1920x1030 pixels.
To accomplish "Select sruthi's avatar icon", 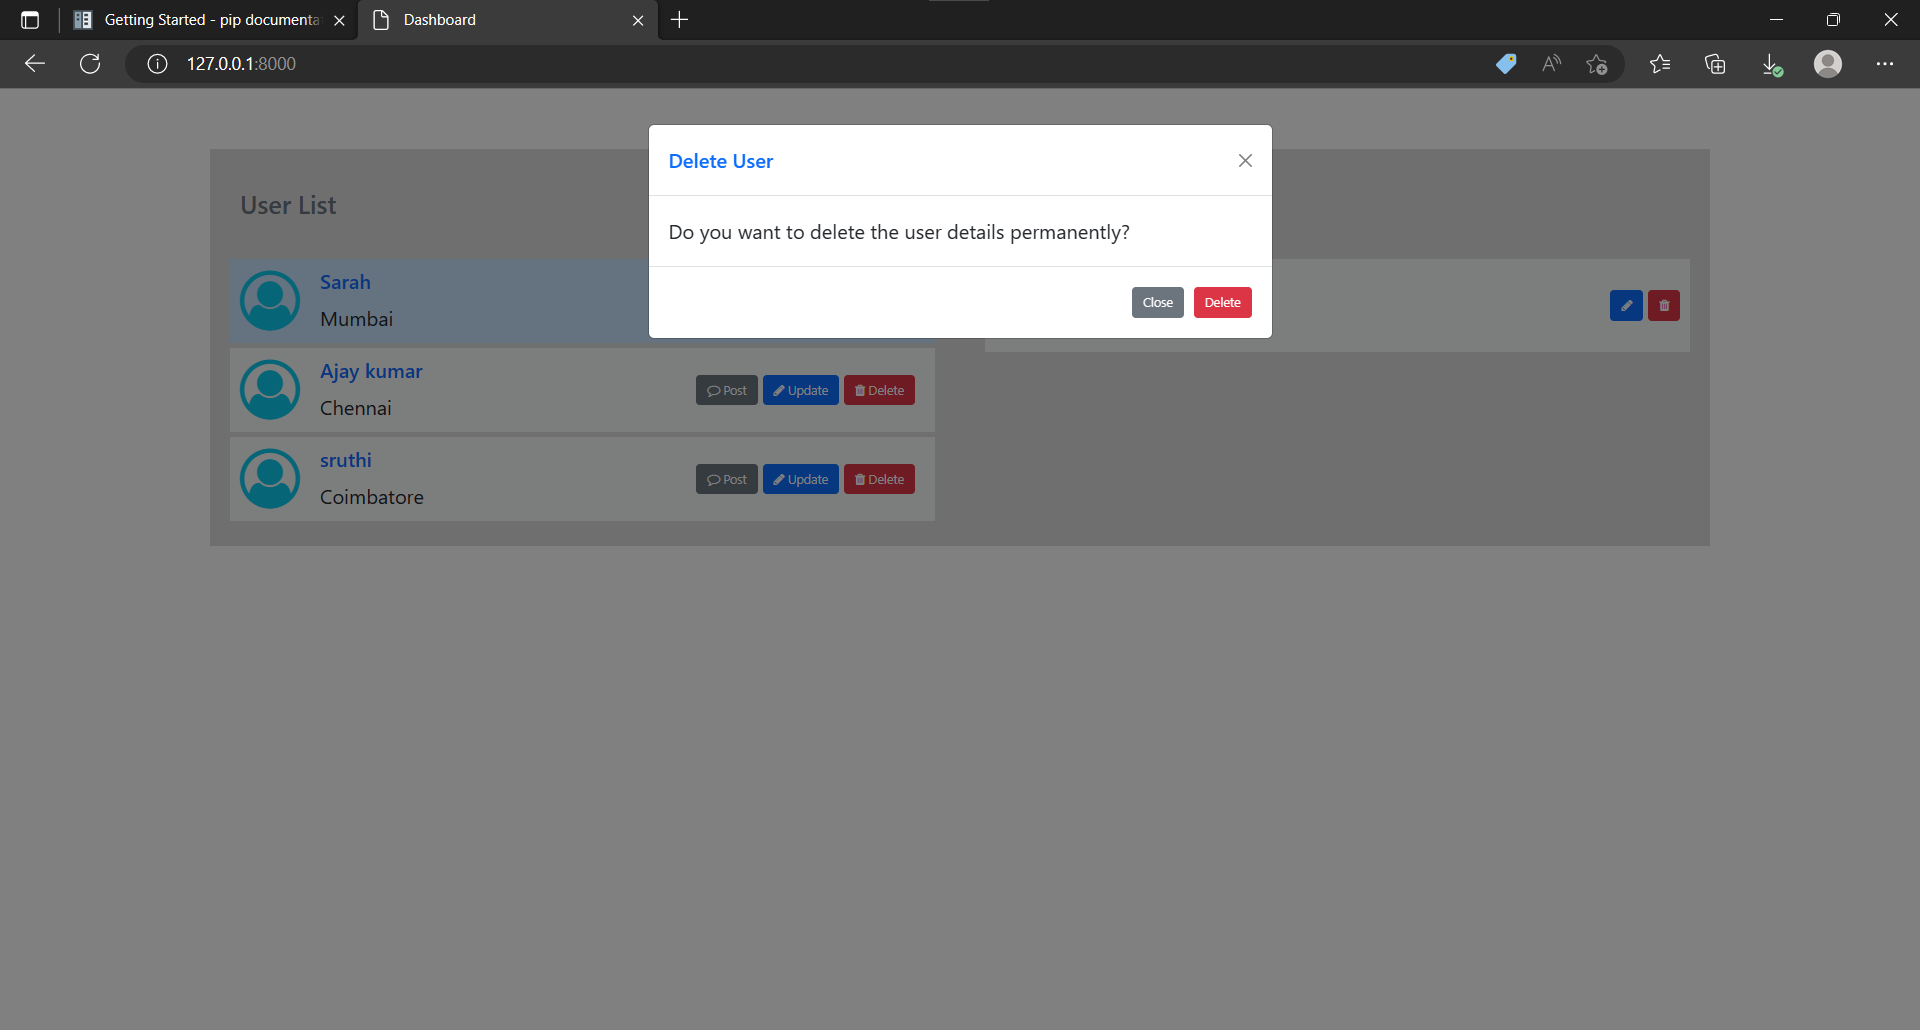I will pos(270,479).
